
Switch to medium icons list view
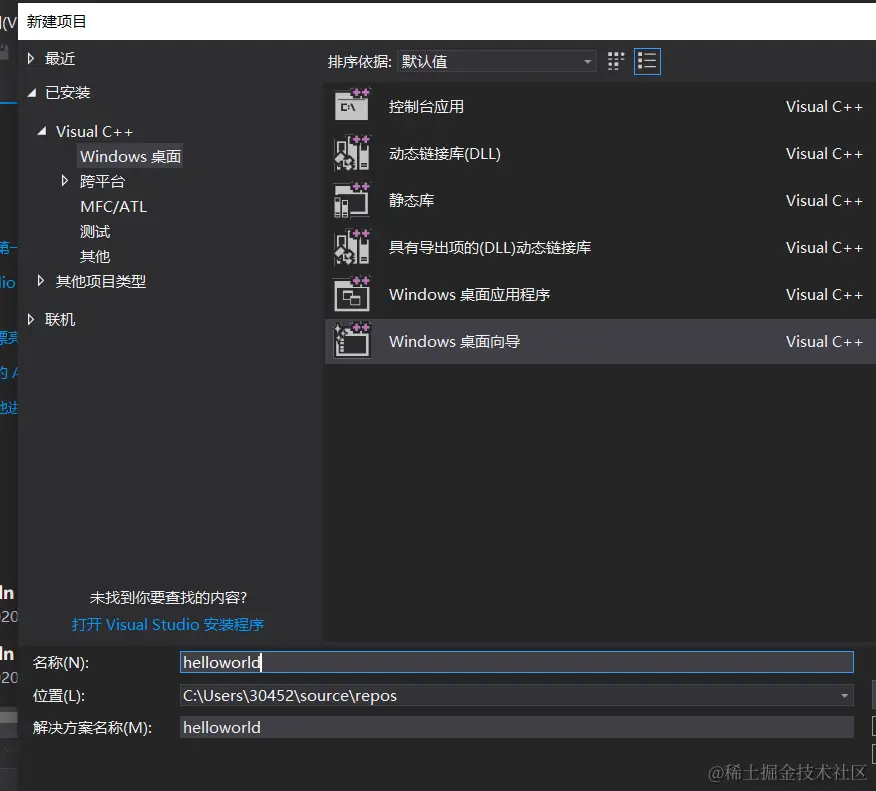[x=647, y=61]
